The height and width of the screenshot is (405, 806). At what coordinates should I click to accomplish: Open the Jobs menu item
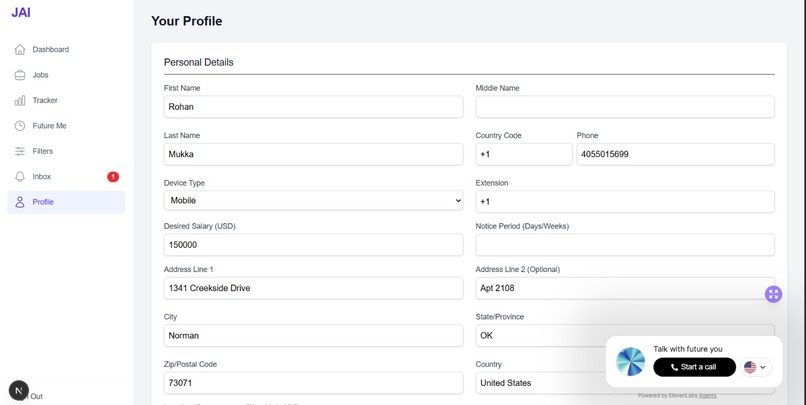point(40,75)
